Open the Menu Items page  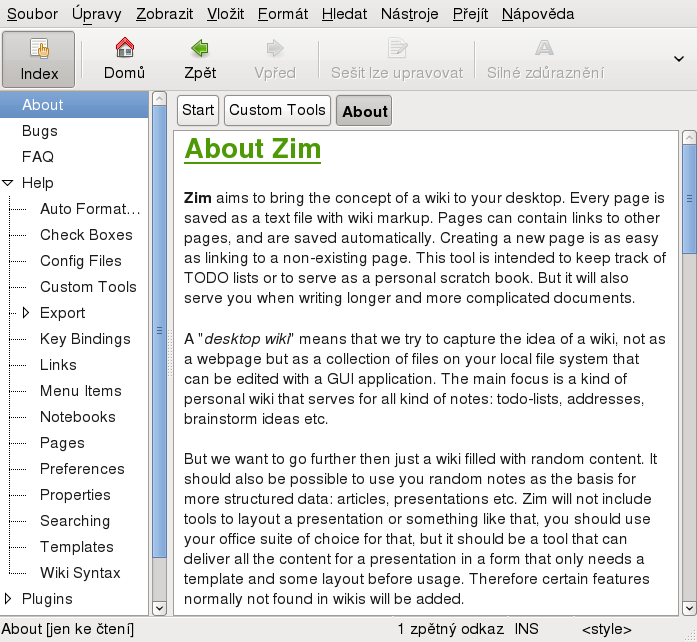[x=80, y=391]
